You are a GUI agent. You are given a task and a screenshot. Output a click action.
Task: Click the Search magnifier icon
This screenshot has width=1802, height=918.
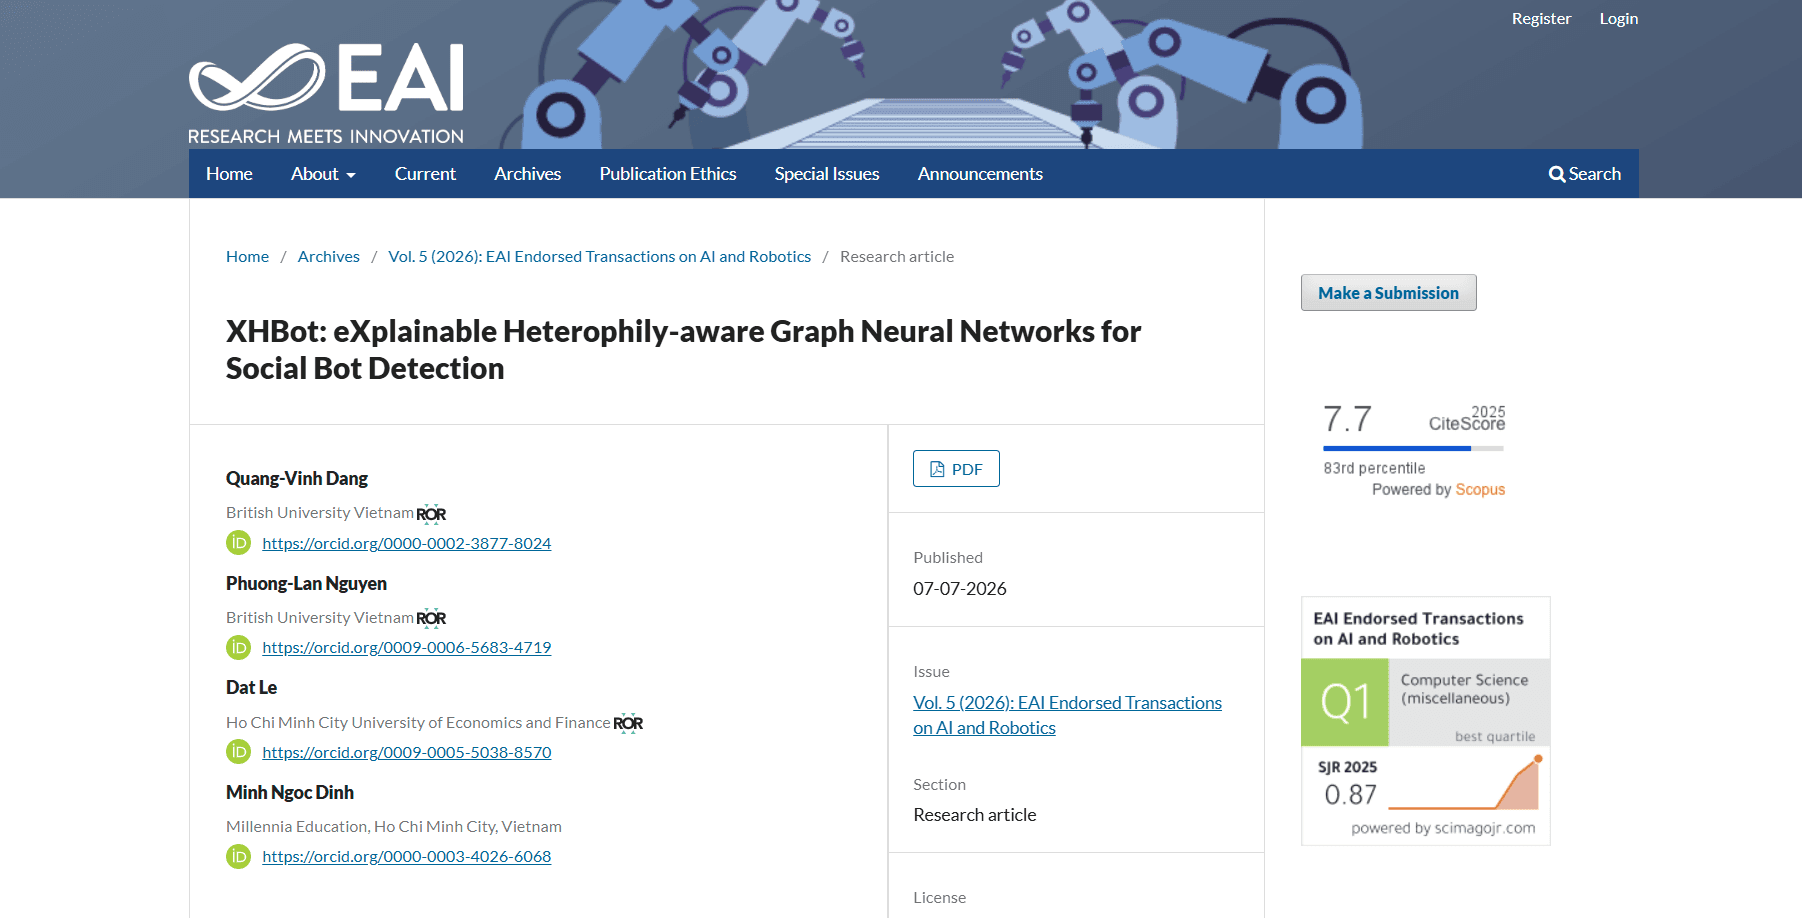(1557, 174)
